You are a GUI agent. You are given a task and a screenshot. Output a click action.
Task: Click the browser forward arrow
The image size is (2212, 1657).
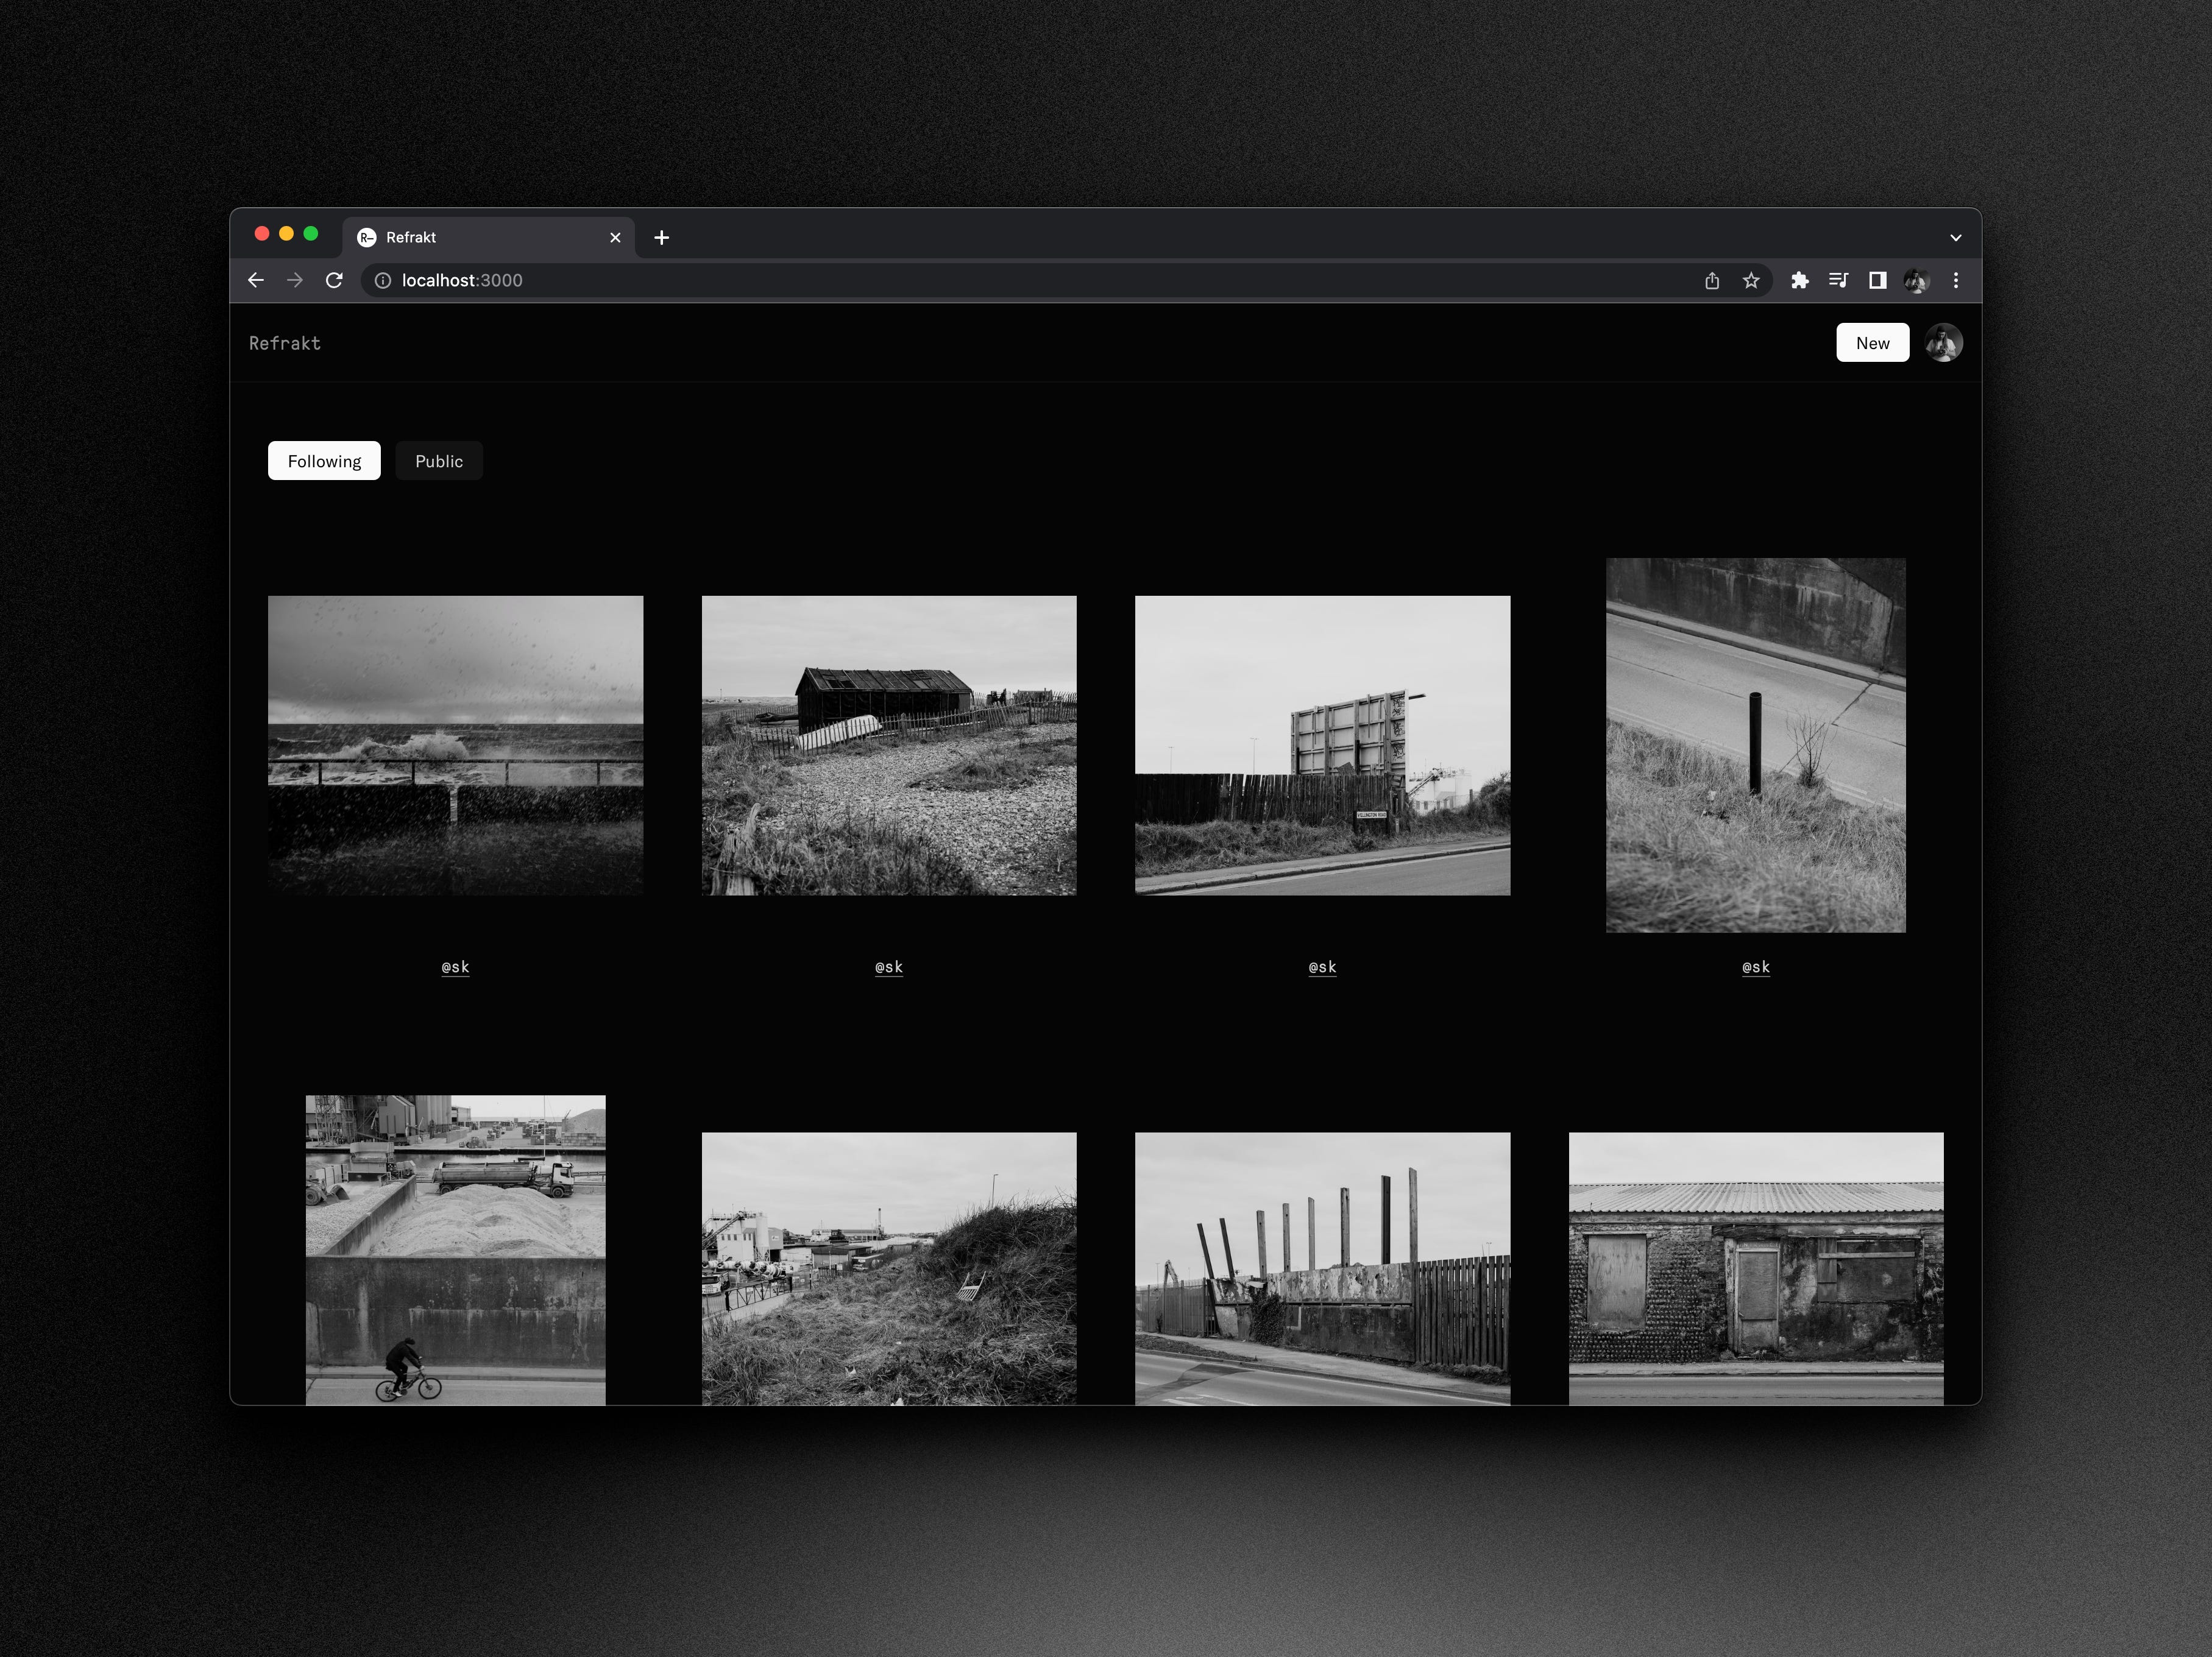tap(295, 280)
